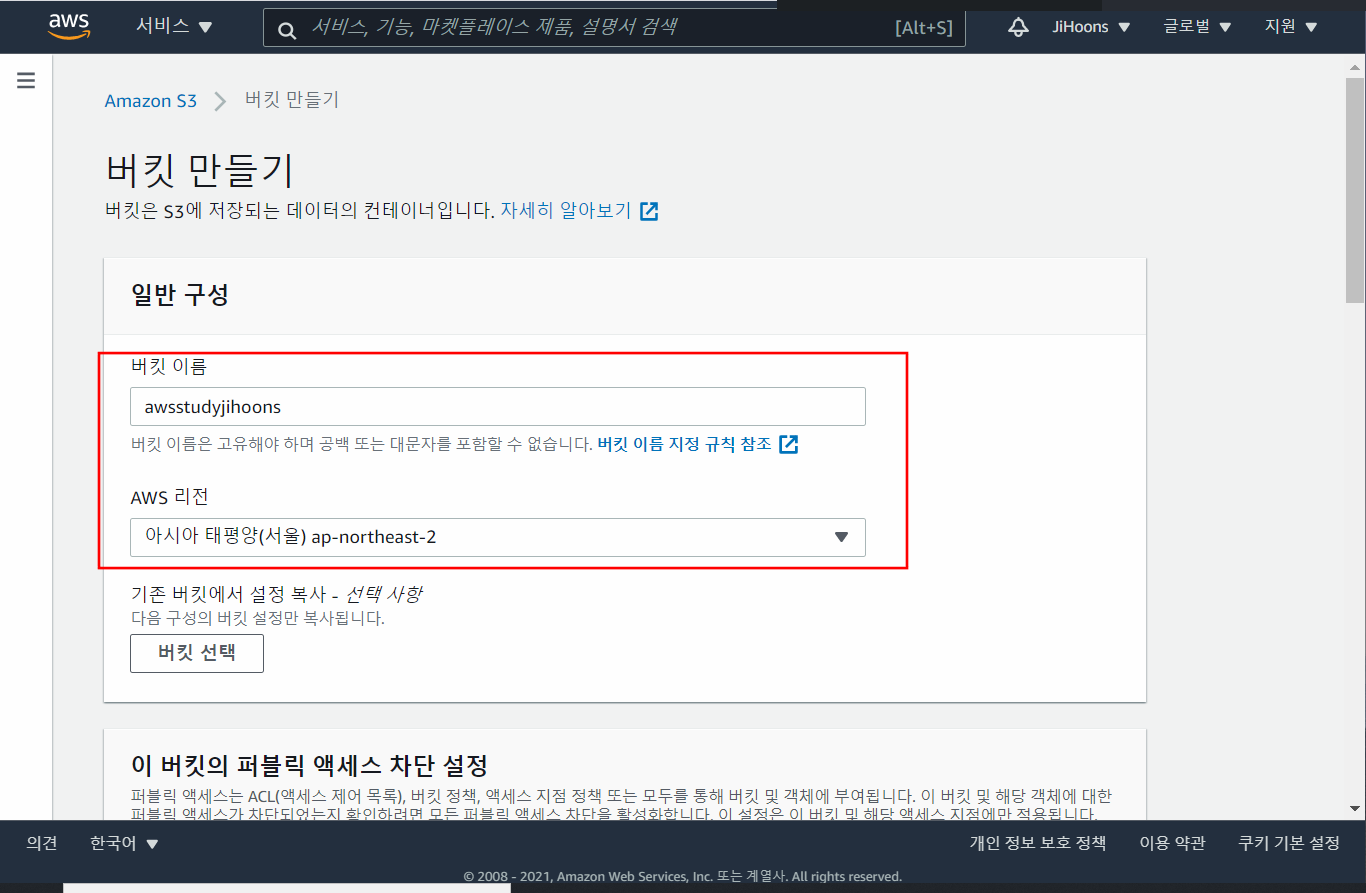Click the 이 버킷의 퍼블릭 액세스 차단 설정 heading
The height and width of the screenshot is (893, 1366).
(x=309, y=766)
